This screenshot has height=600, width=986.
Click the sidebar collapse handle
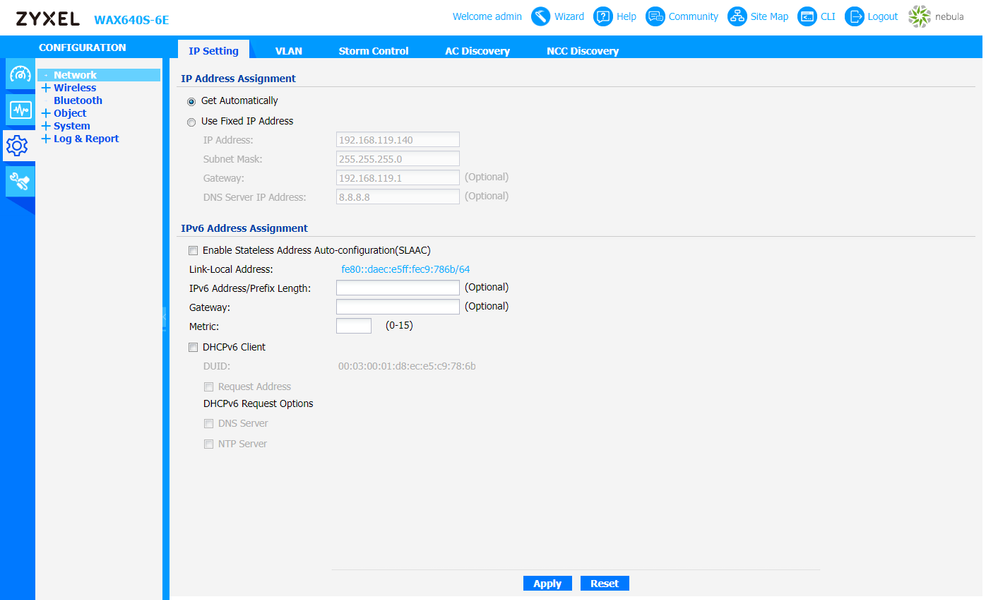click(165, 318)
